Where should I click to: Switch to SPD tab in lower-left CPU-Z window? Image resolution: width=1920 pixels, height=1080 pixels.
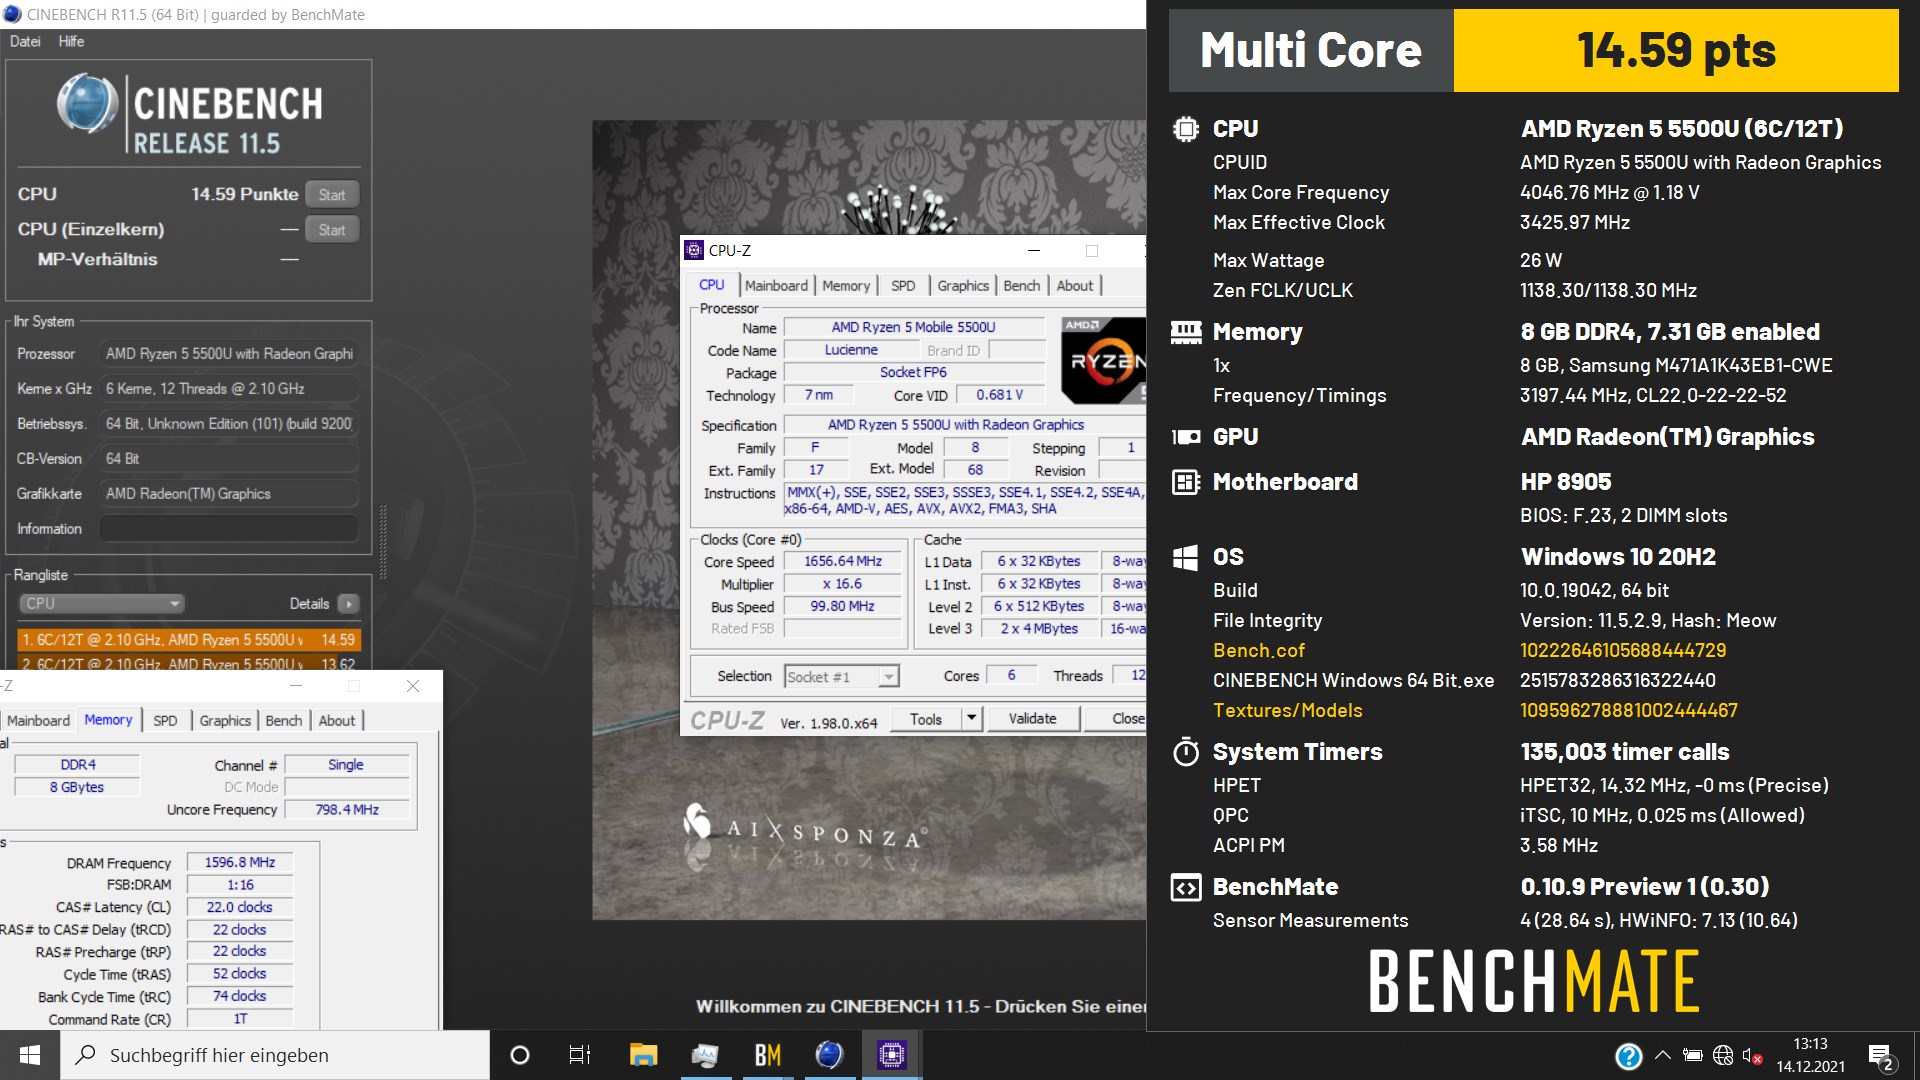point(165,720)
